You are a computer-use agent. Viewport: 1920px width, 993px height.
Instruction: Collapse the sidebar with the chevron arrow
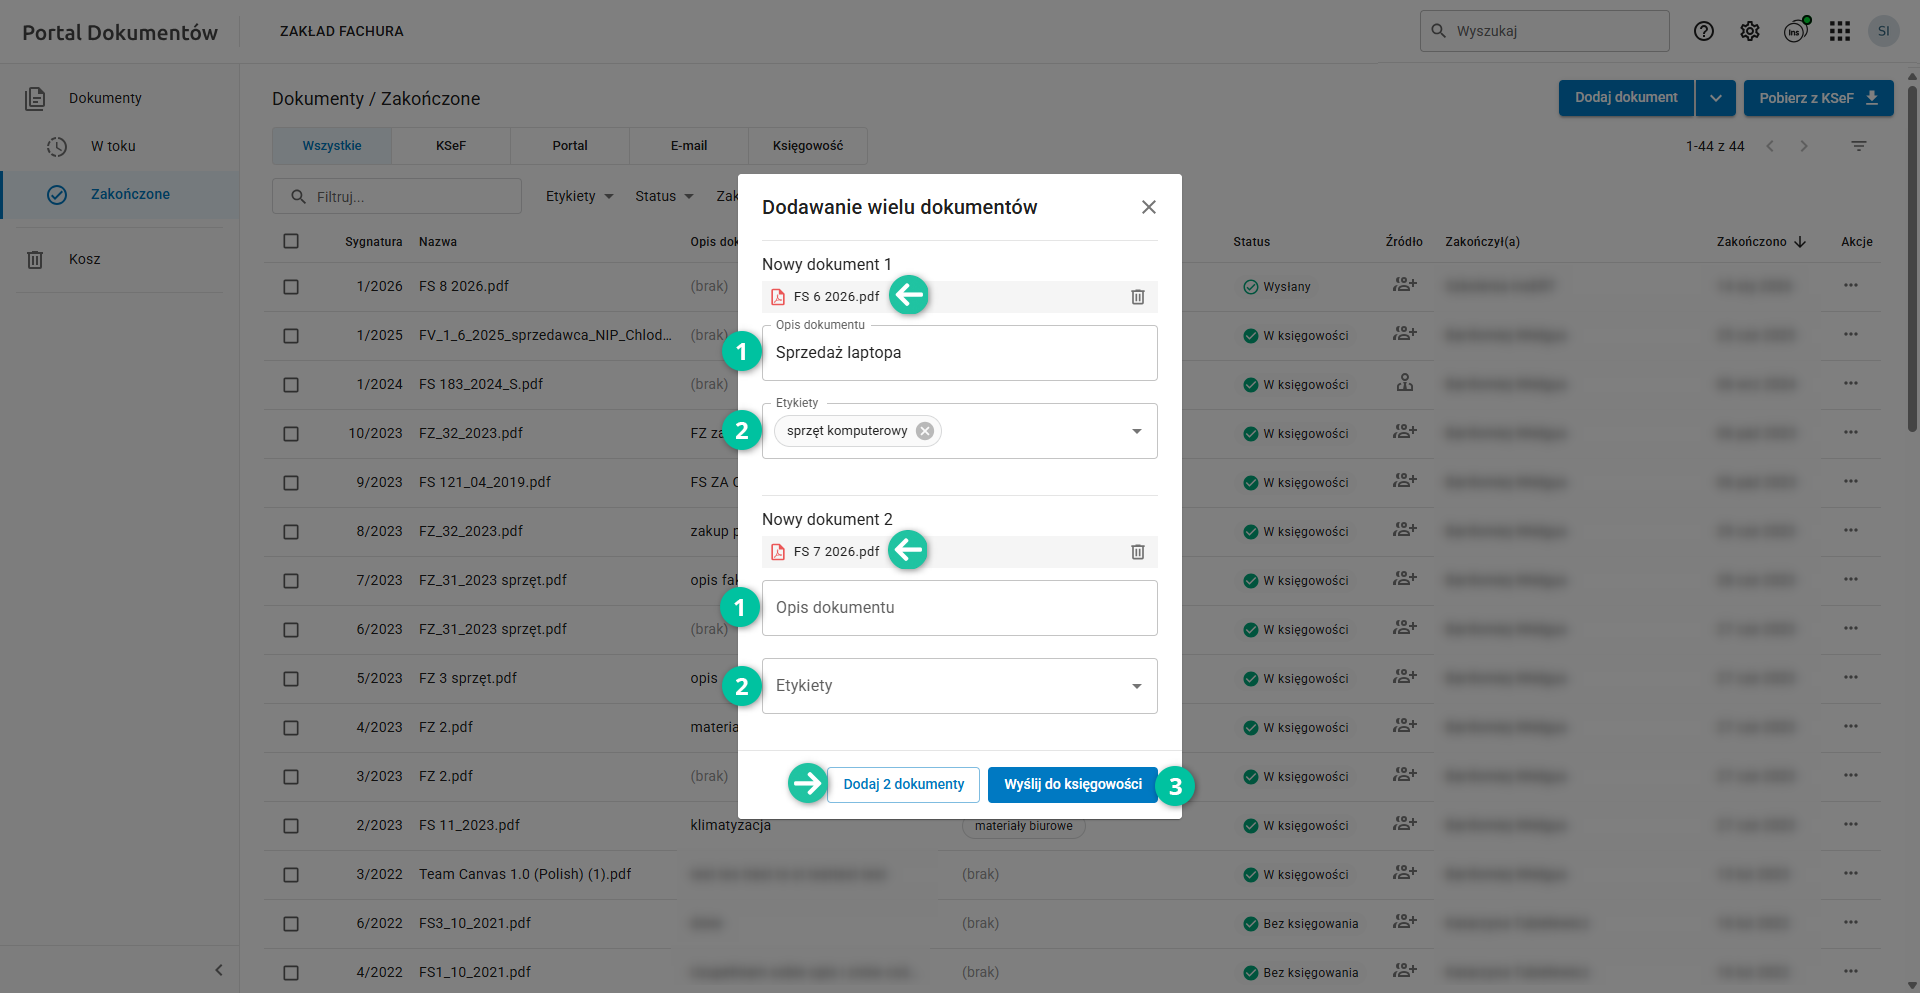pyautogui.click(x=219, y=970)
